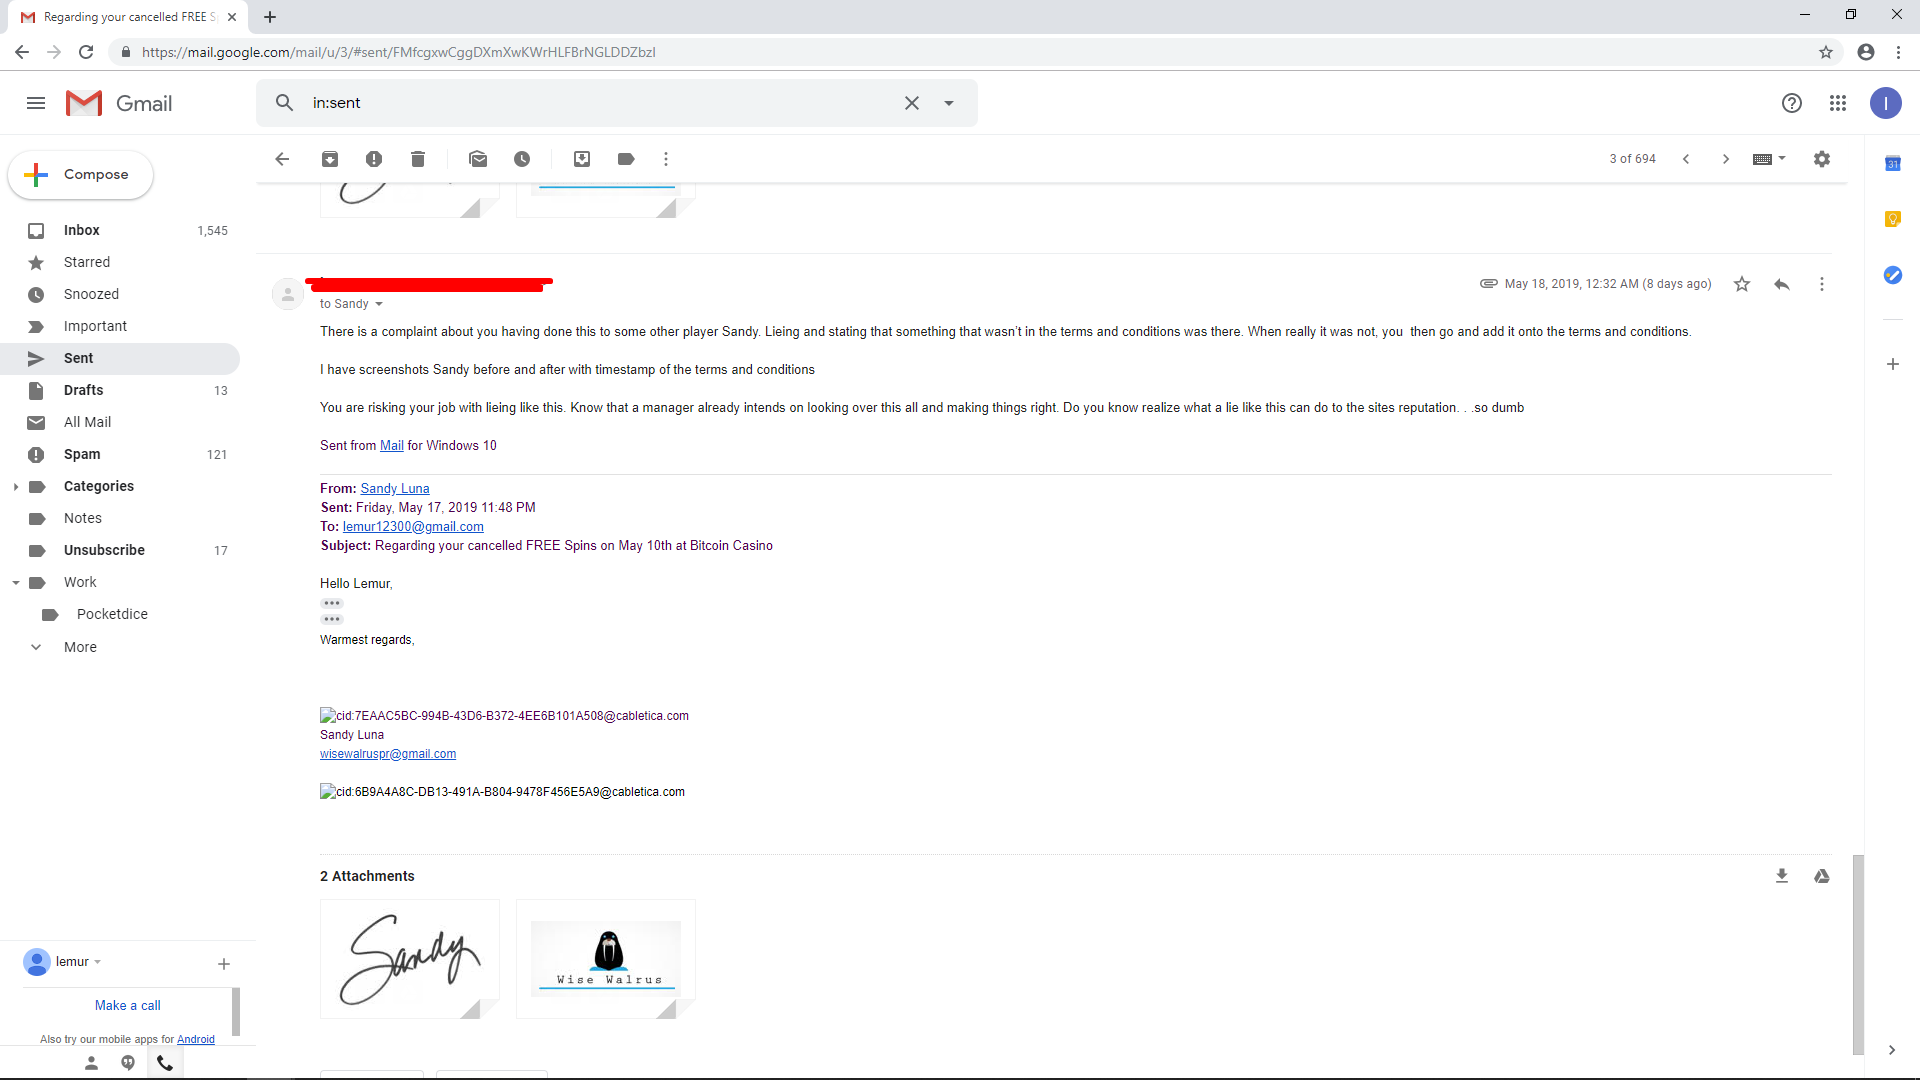The width and height of the screenshot is (1920, 1080).
Task: Switch to Hangouts phone tab
Action: click(165, 1063)
